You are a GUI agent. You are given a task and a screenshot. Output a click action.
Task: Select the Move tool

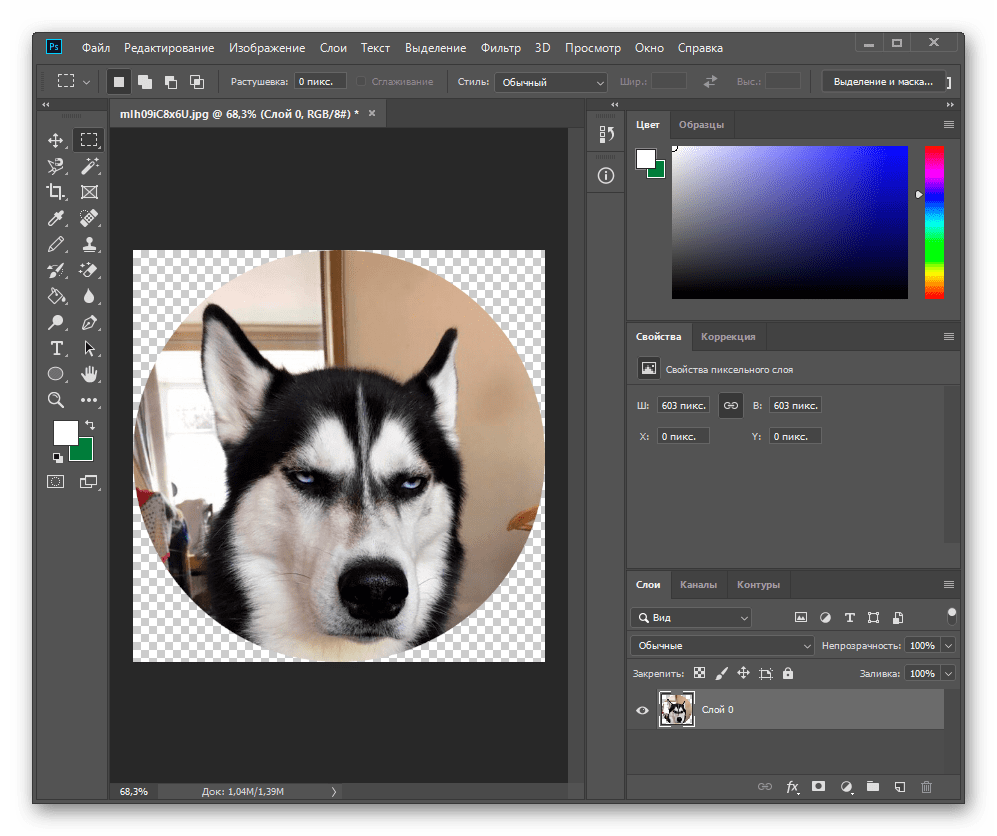[x=56, y=140]
